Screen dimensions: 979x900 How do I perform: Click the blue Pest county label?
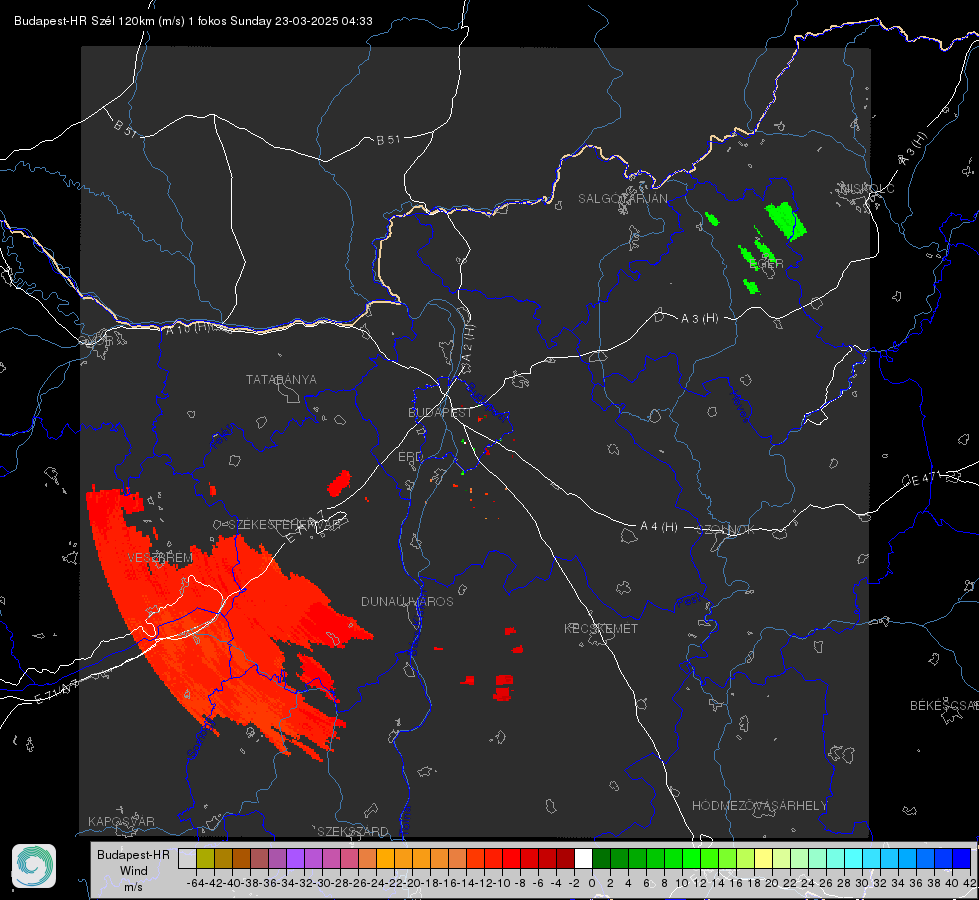(x=689, y=601)
